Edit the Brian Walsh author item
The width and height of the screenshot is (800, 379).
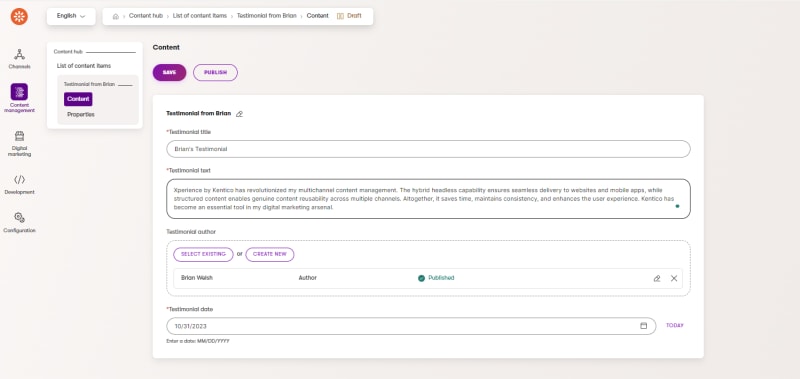(x=657, y=279)
